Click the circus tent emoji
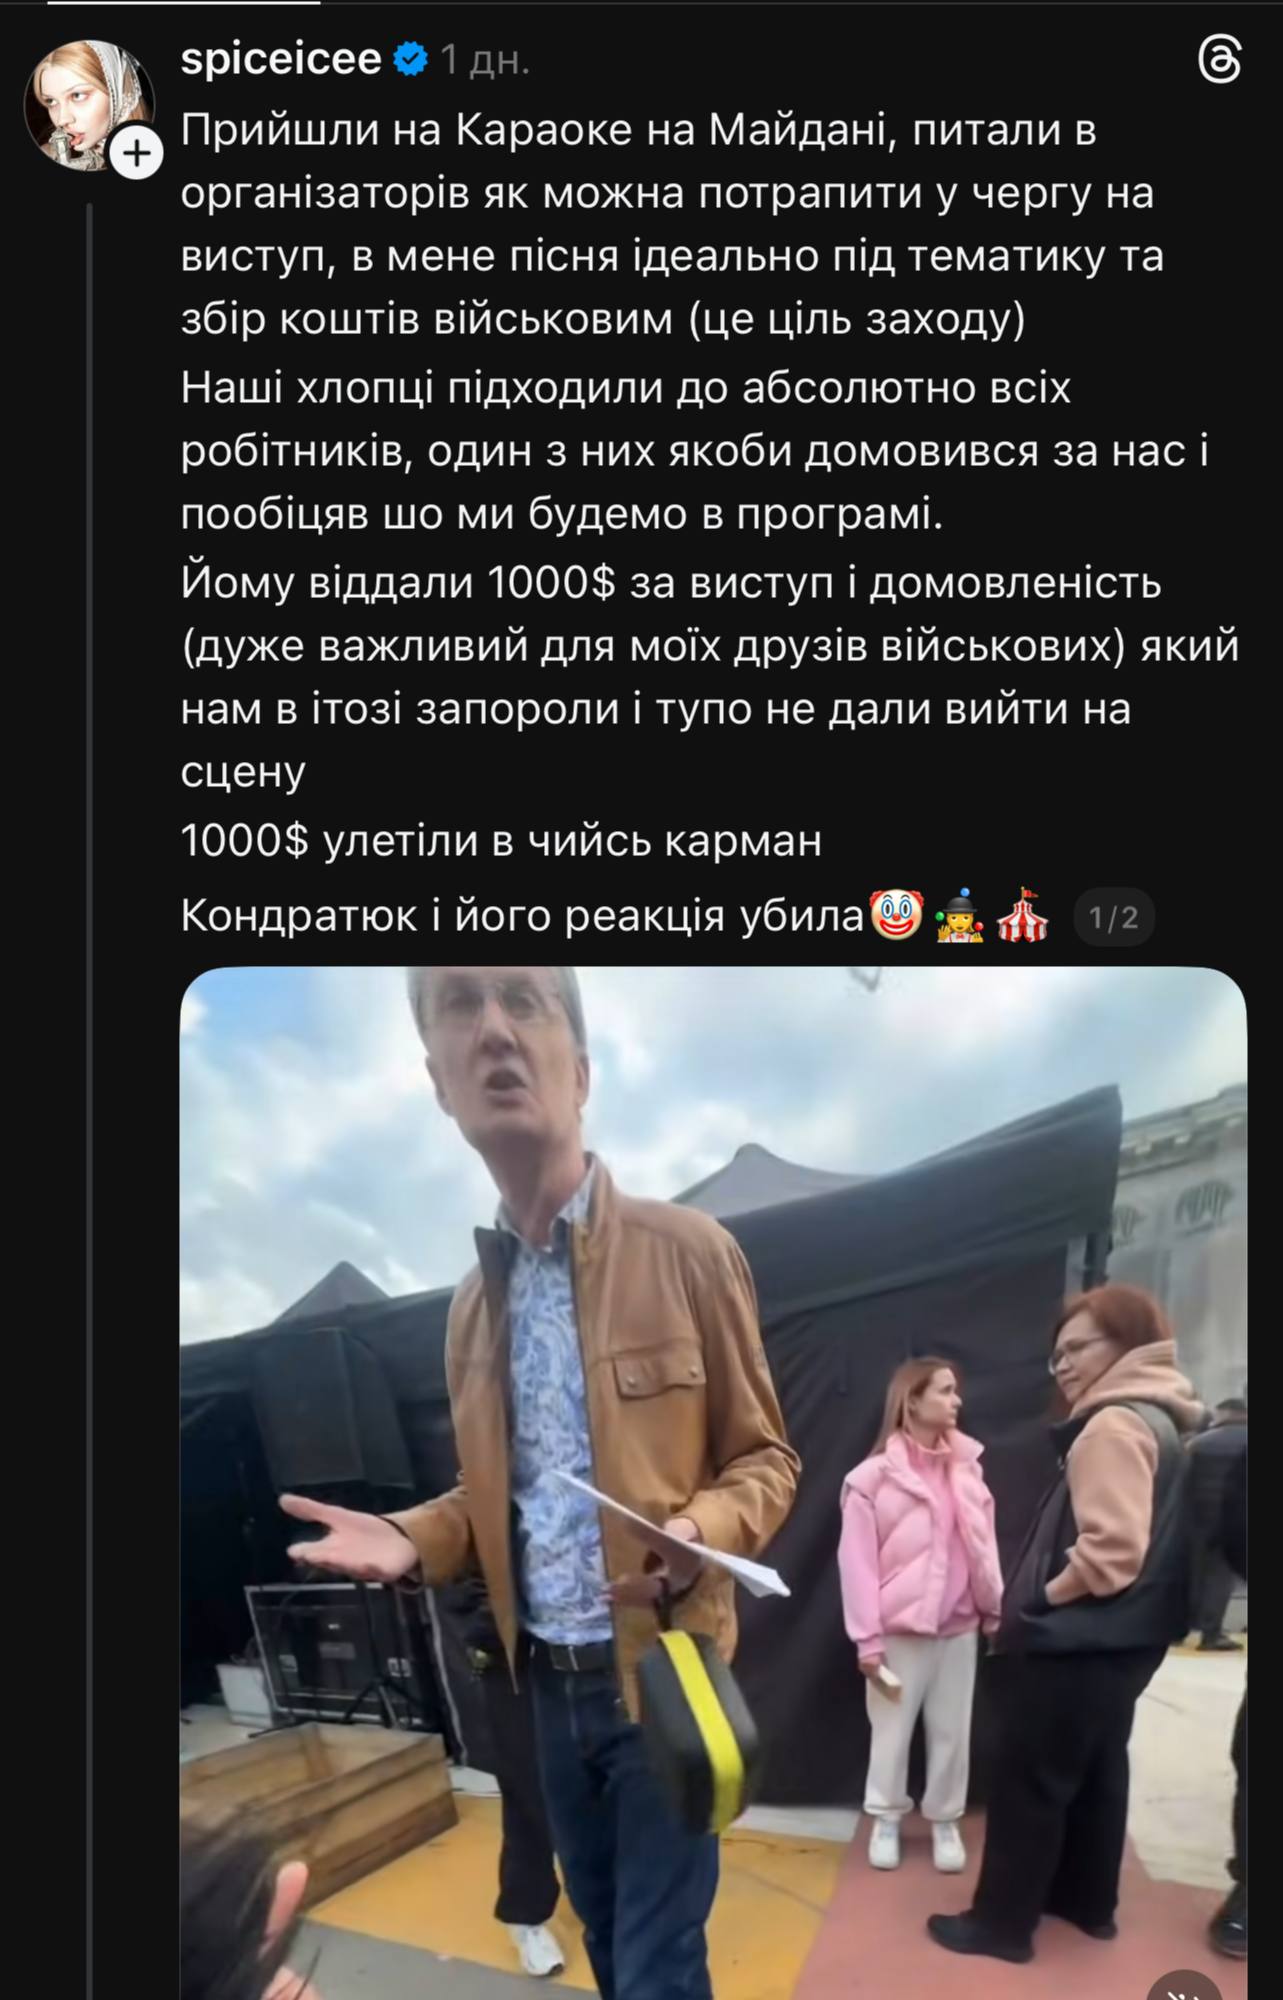This screenshot has height=2000, width=1283. [1022, 915]
